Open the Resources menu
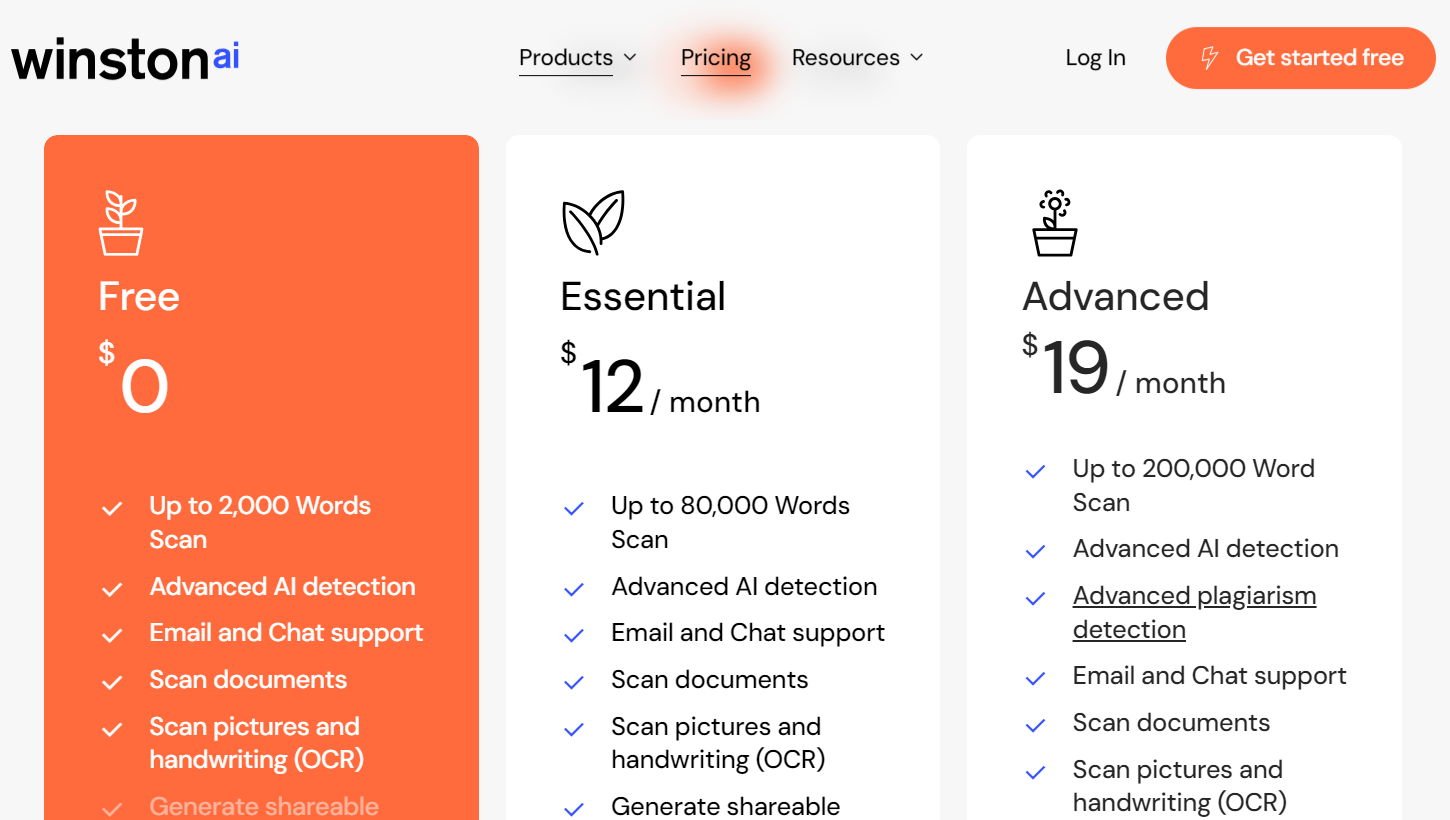This screenshot has height=820, width=1450. (x=846, y=58)
